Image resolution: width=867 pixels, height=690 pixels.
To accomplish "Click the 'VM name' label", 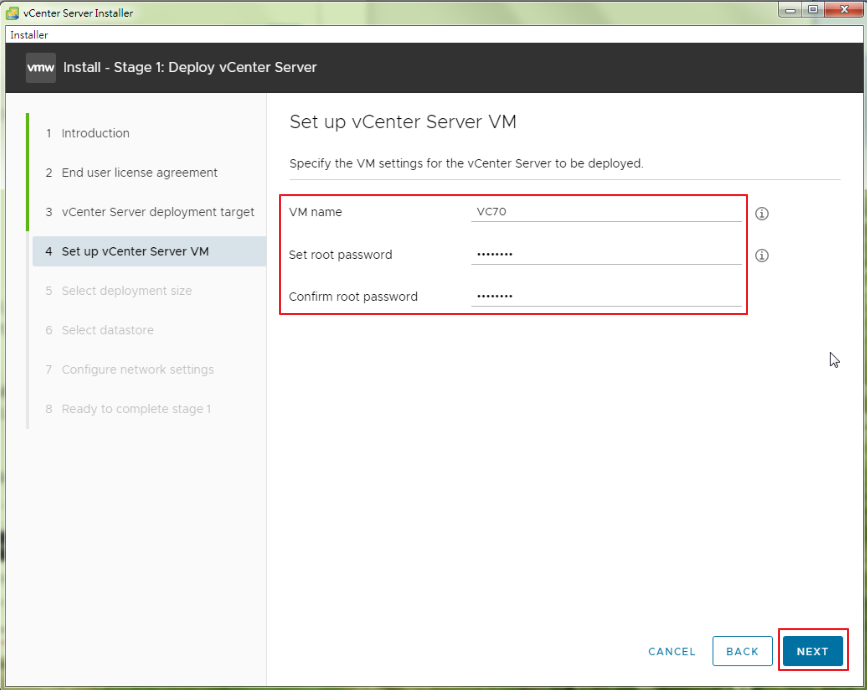I will tap(315, 212).
